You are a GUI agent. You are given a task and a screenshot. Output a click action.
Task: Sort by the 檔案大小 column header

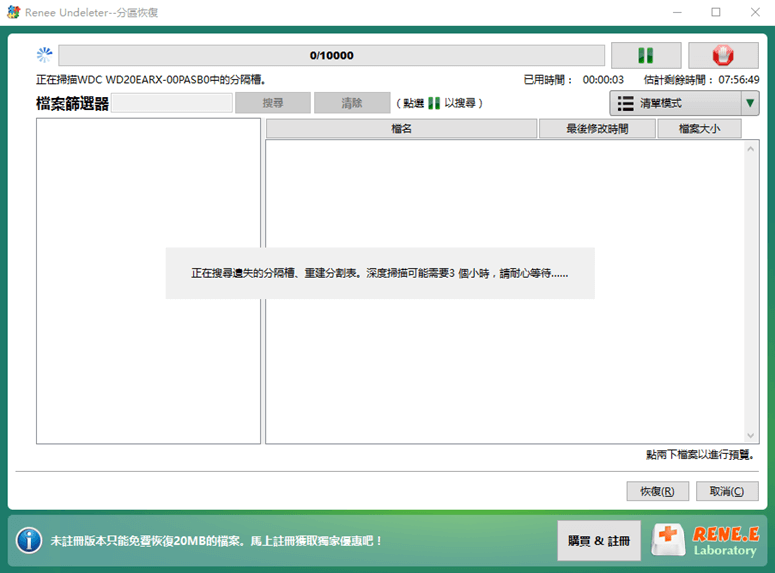coord(699,129)
